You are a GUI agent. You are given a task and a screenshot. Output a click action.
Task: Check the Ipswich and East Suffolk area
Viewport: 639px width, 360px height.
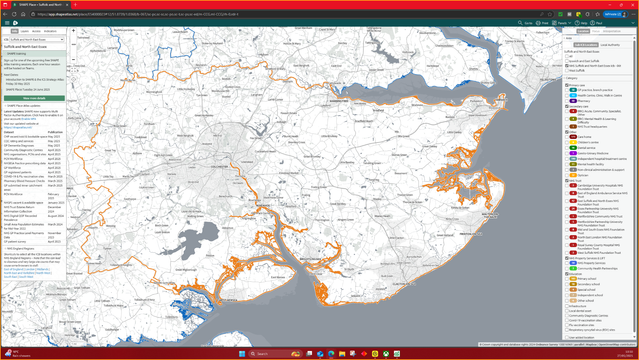click(566, 61)
